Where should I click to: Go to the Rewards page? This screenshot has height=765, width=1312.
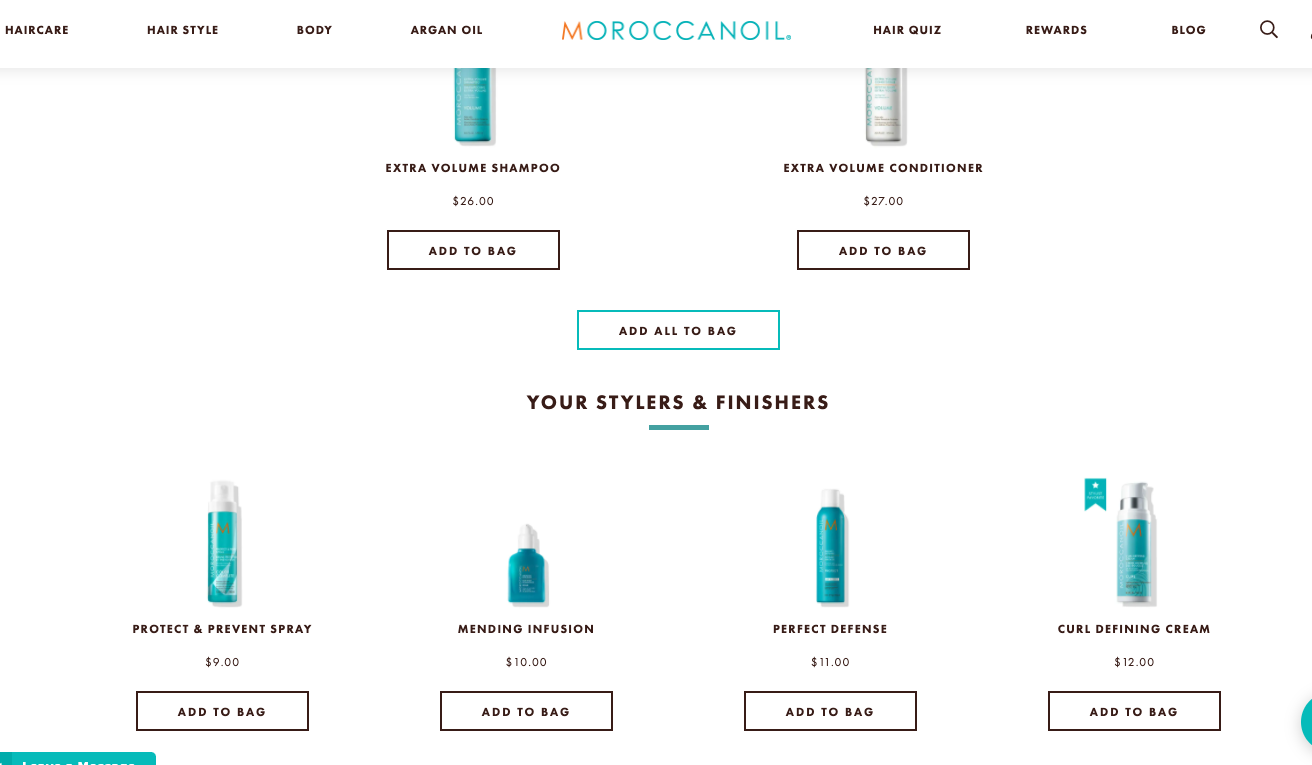click(x=1056, y=30)
